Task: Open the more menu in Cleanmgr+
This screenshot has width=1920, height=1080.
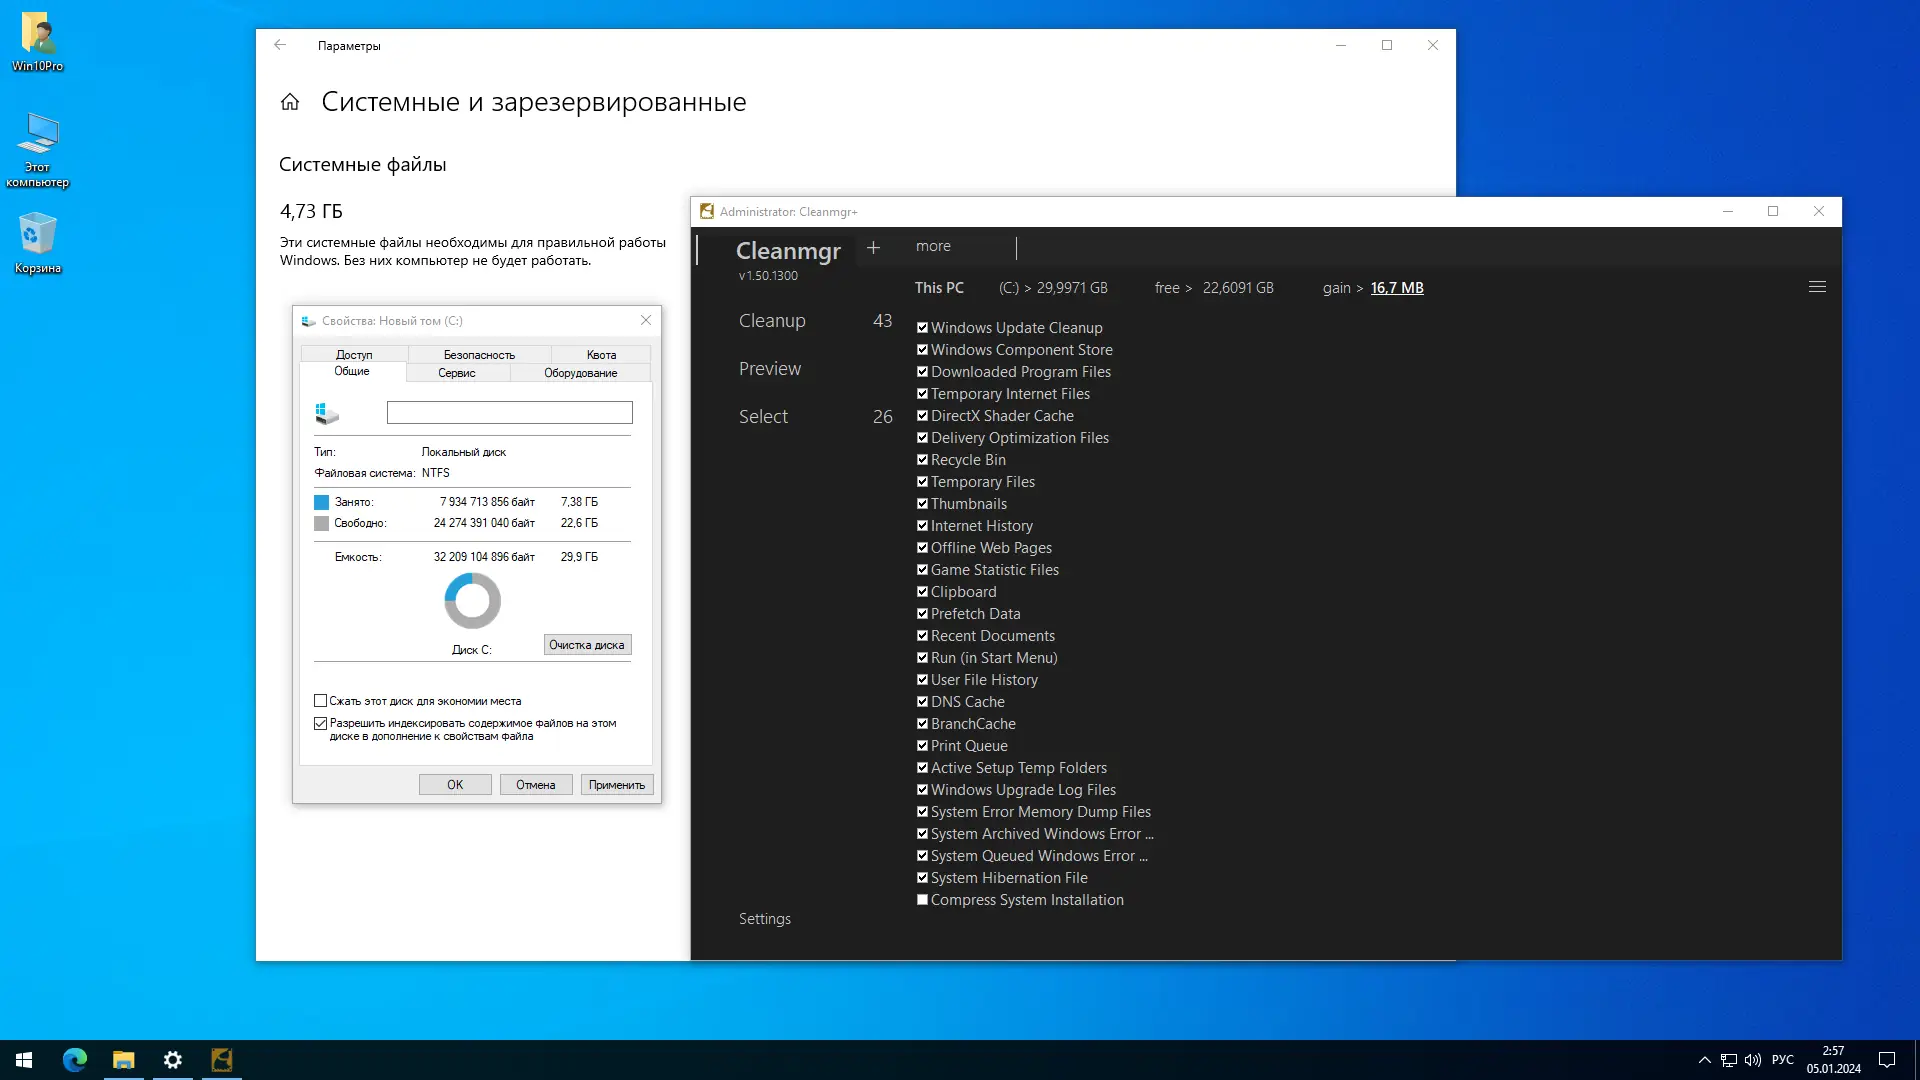Action: (x=933, y=247)
